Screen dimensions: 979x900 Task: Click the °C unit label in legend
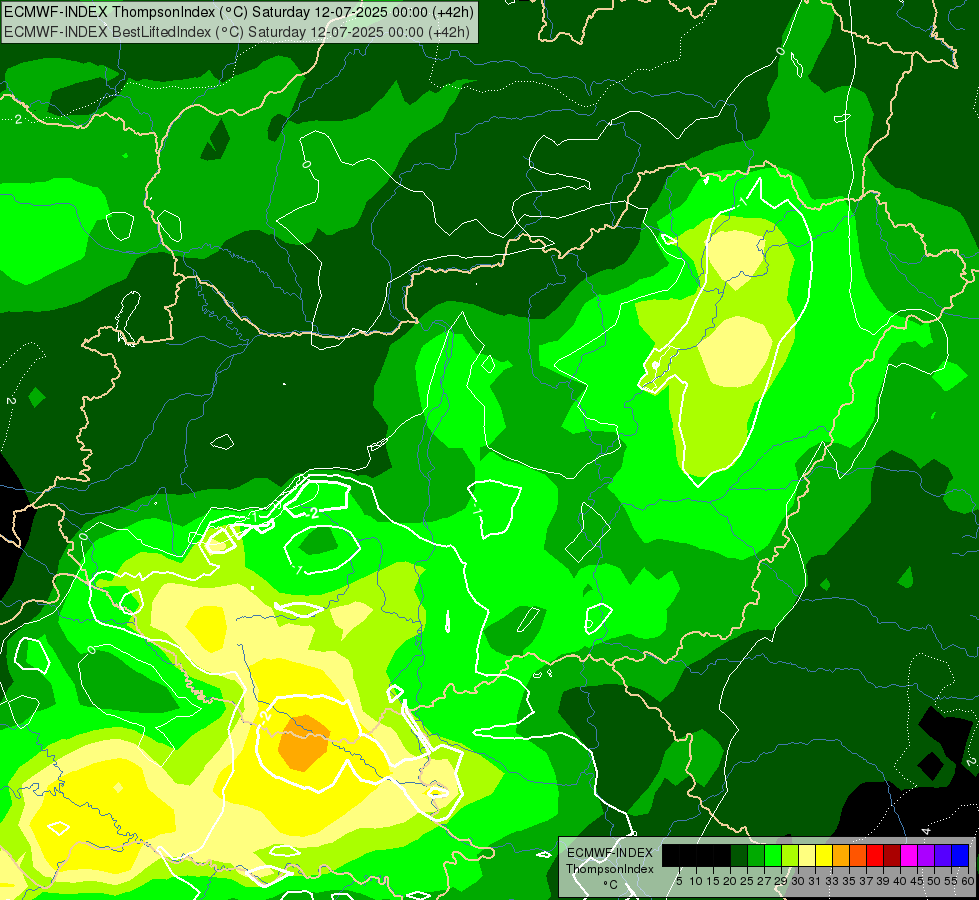pos(611,885)
